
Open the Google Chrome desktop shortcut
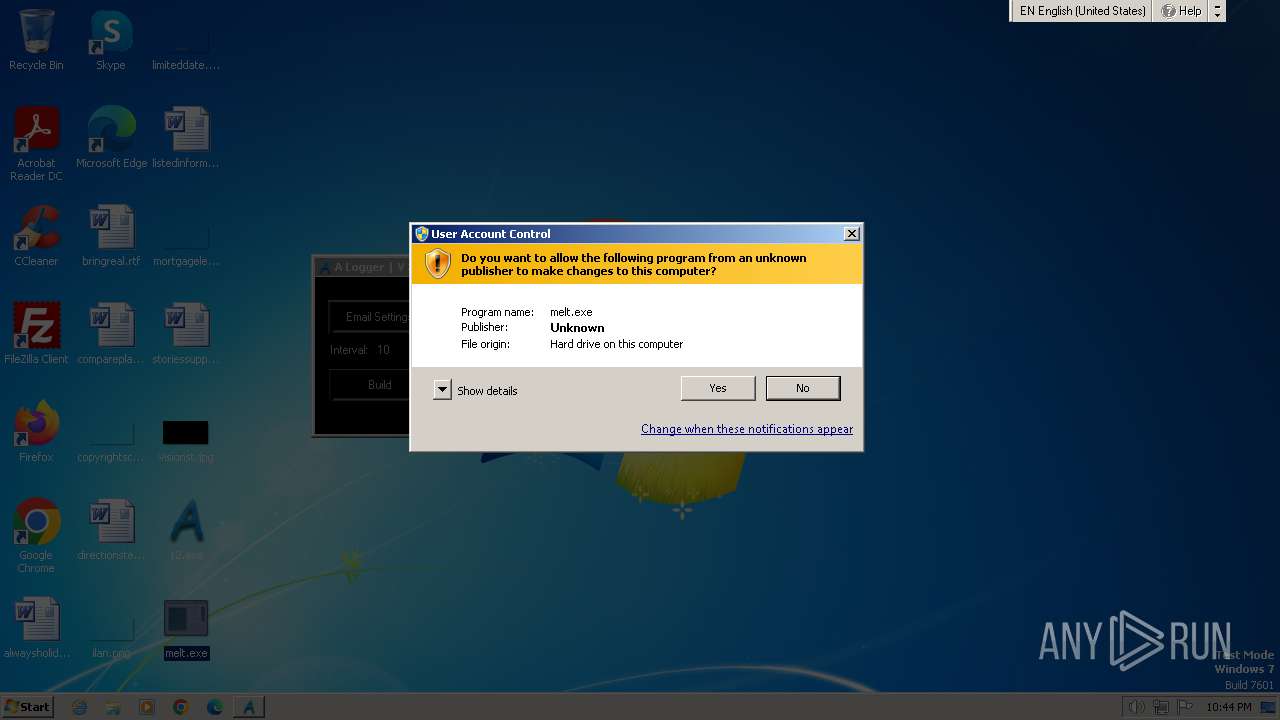pos(36,536)
